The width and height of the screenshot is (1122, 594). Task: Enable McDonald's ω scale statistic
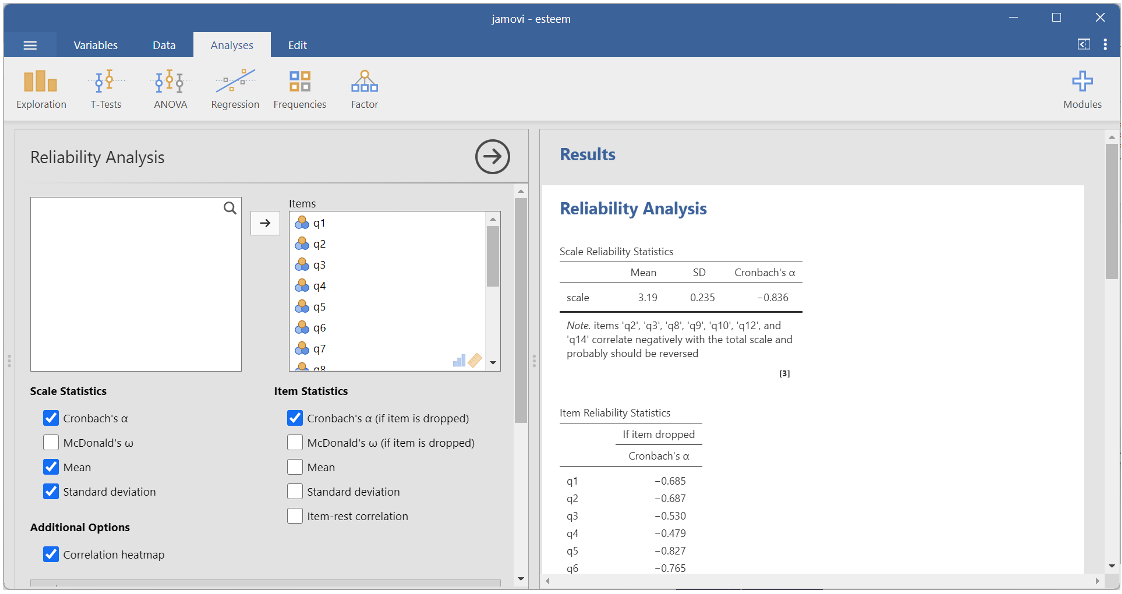point(51,443)
